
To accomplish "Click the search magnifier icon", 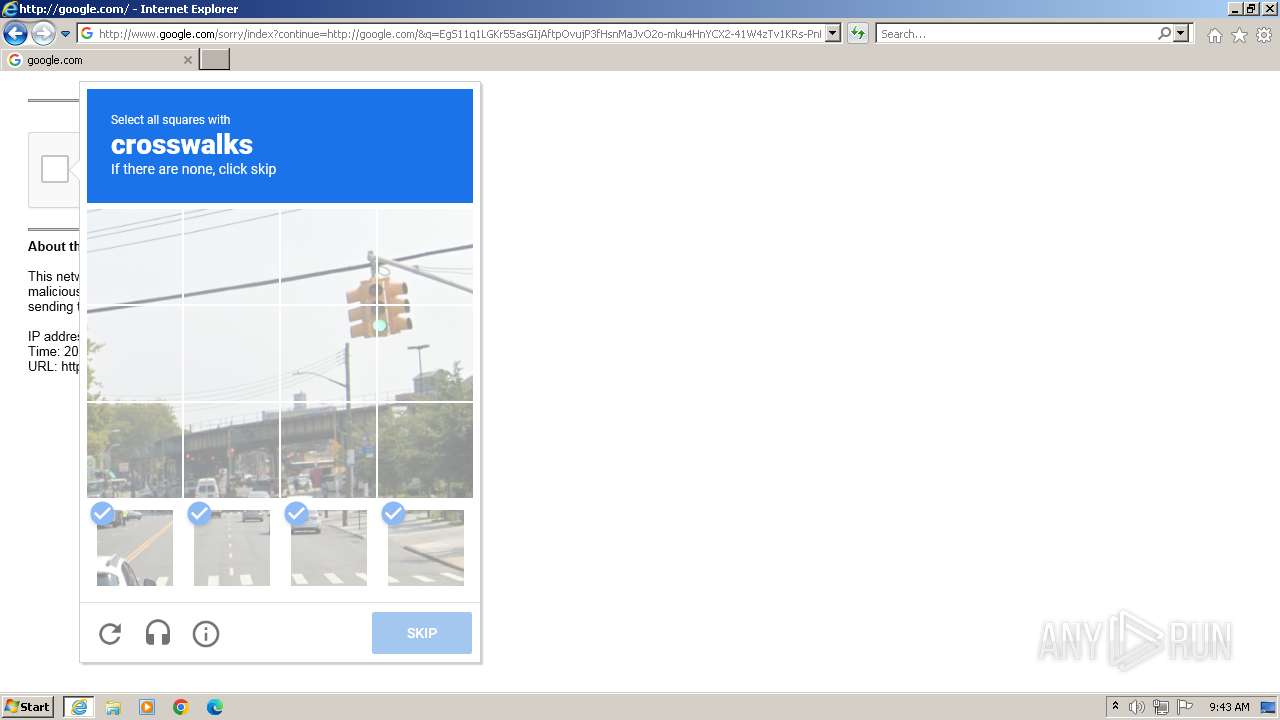I will 1164,33.
